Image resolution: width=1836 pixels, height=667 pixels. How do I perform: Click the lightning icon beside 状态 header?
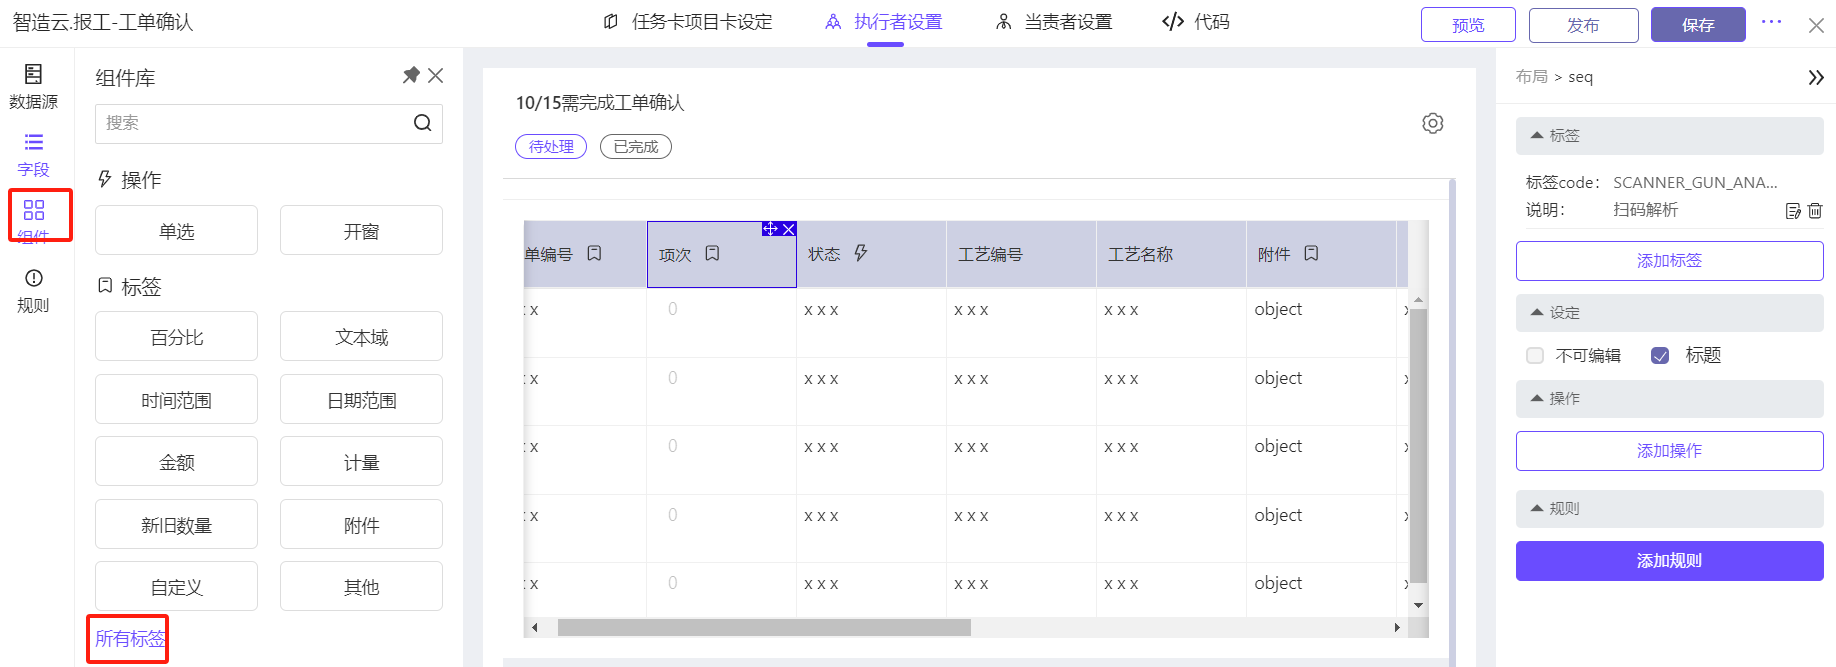pyautogui.click(x=861, y=254)
